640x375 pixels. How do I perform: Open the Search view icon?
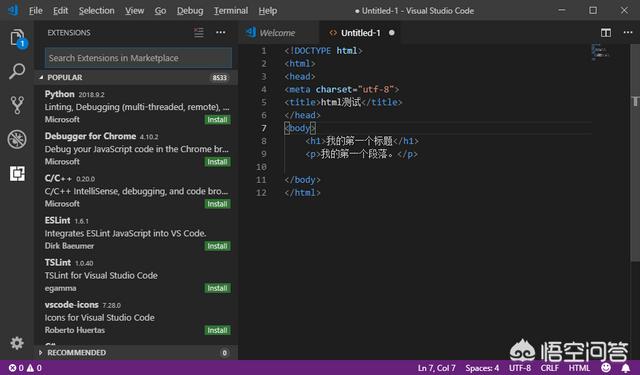click(17, 71)
